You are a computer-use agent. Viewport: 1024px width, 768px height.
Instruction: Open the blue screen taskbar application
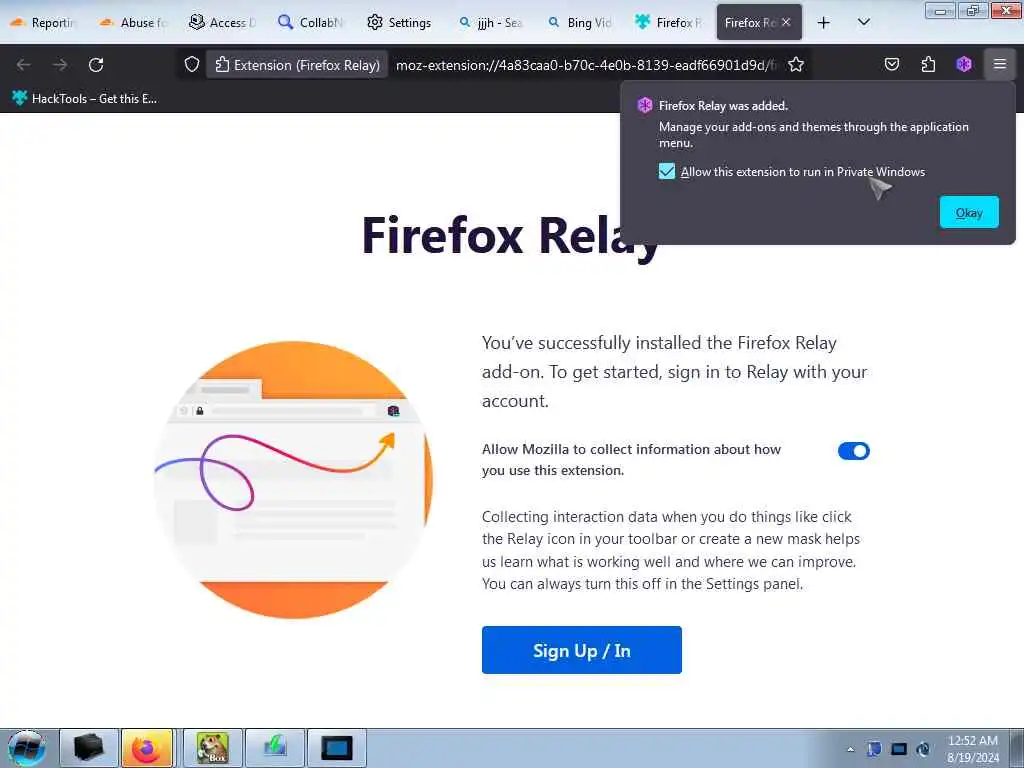pos(337,748)
